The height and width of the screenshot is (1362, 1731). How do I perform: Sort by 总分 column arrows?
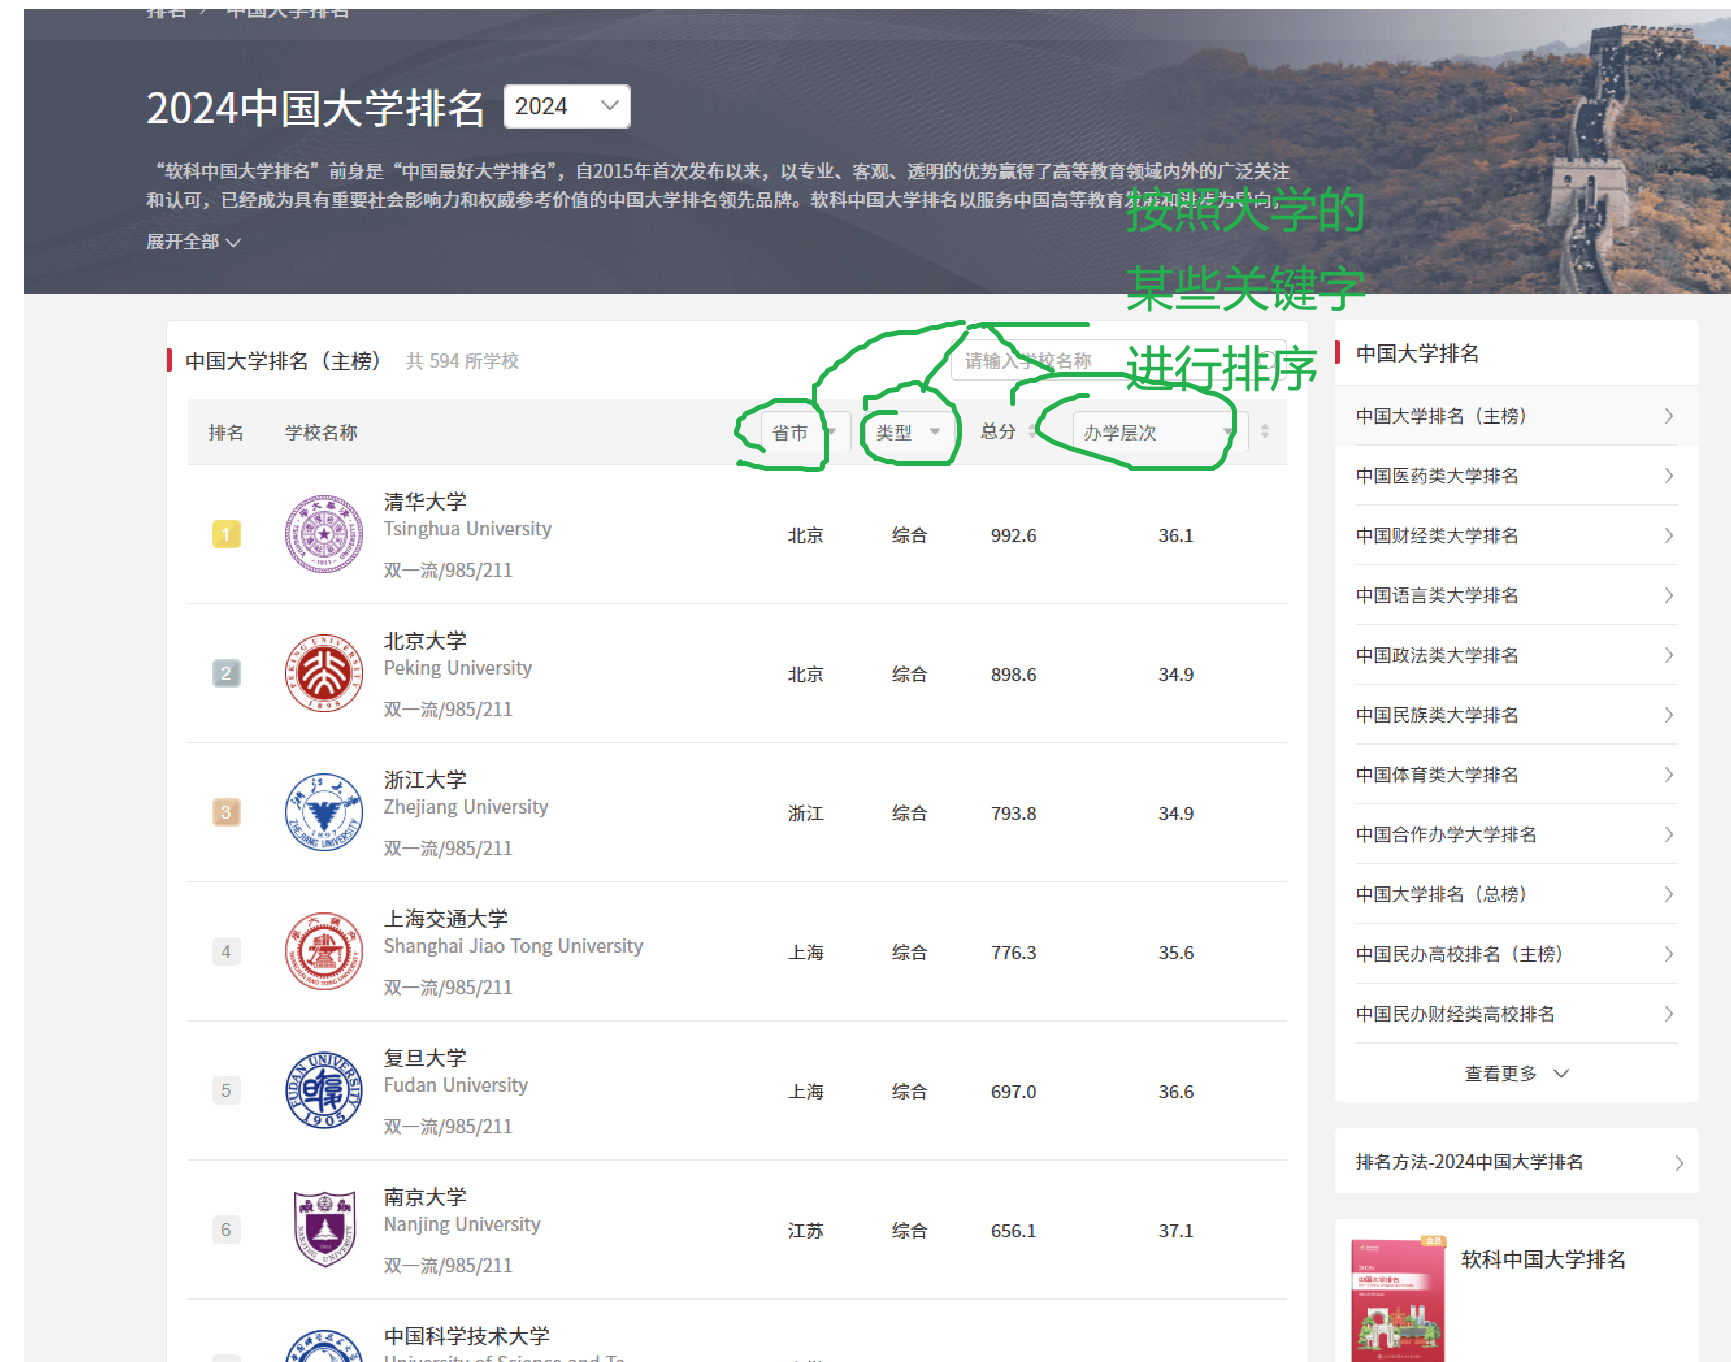click(x=1033, y=431)
